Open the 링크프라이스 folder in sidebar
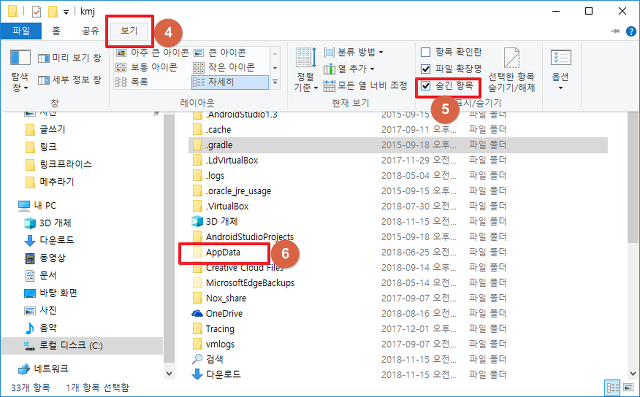Viewport: 640px width, 397px height. point(58,164)
